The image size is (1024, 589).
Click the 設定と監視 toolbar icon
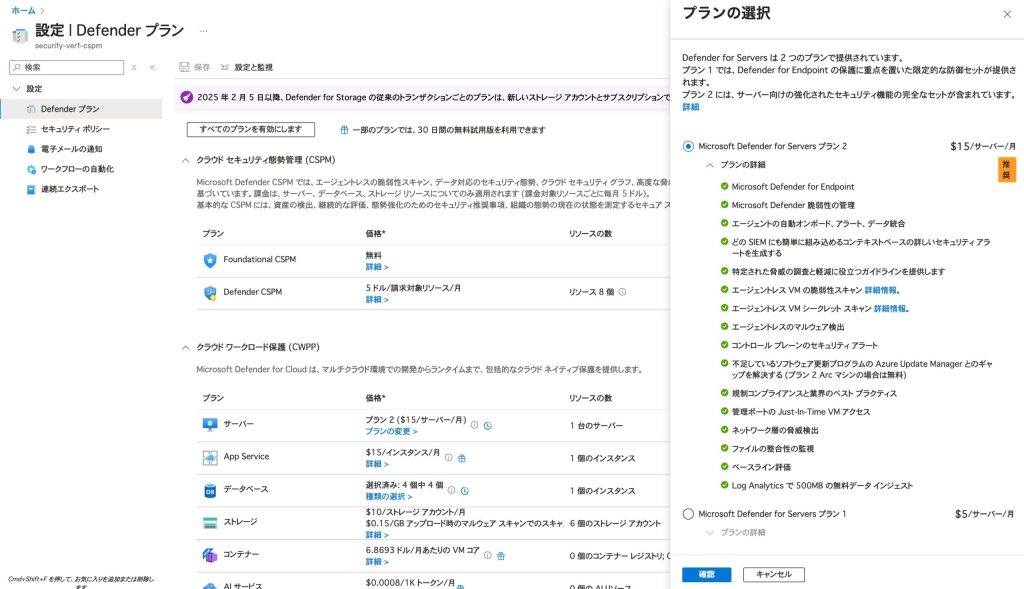click(x=225, y=67)
